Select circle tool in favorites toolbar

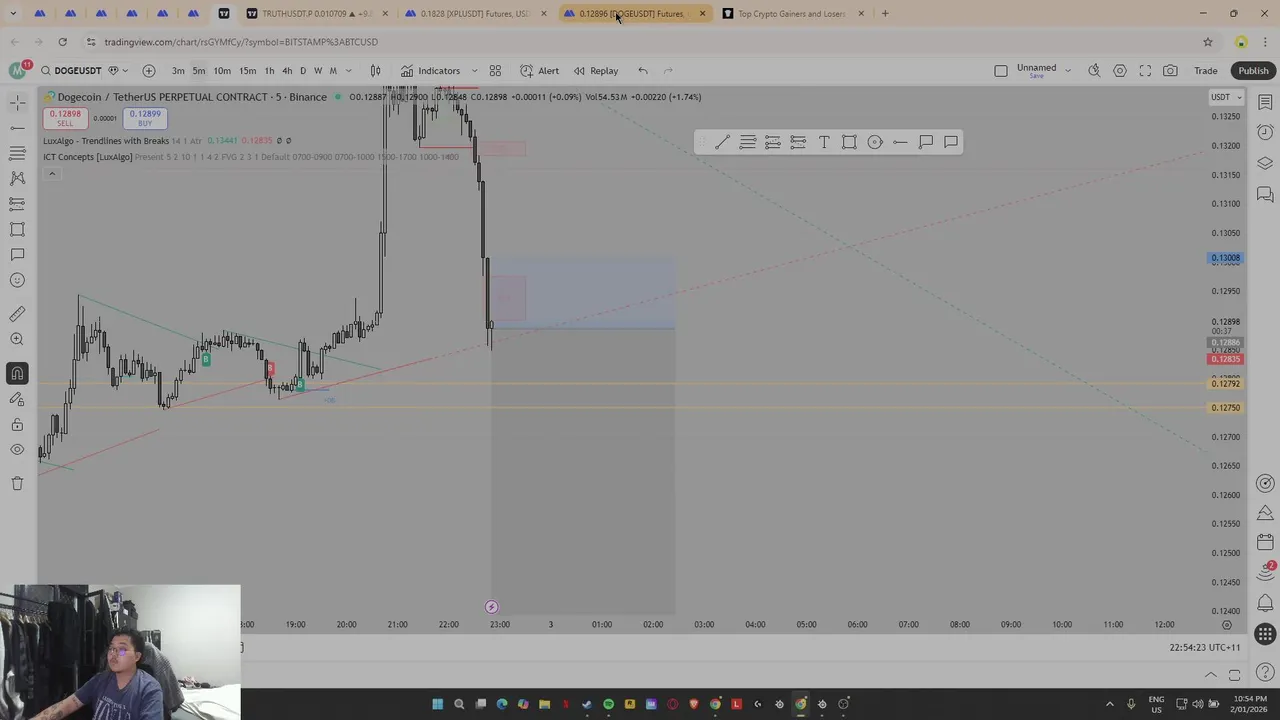click(875, 142)
